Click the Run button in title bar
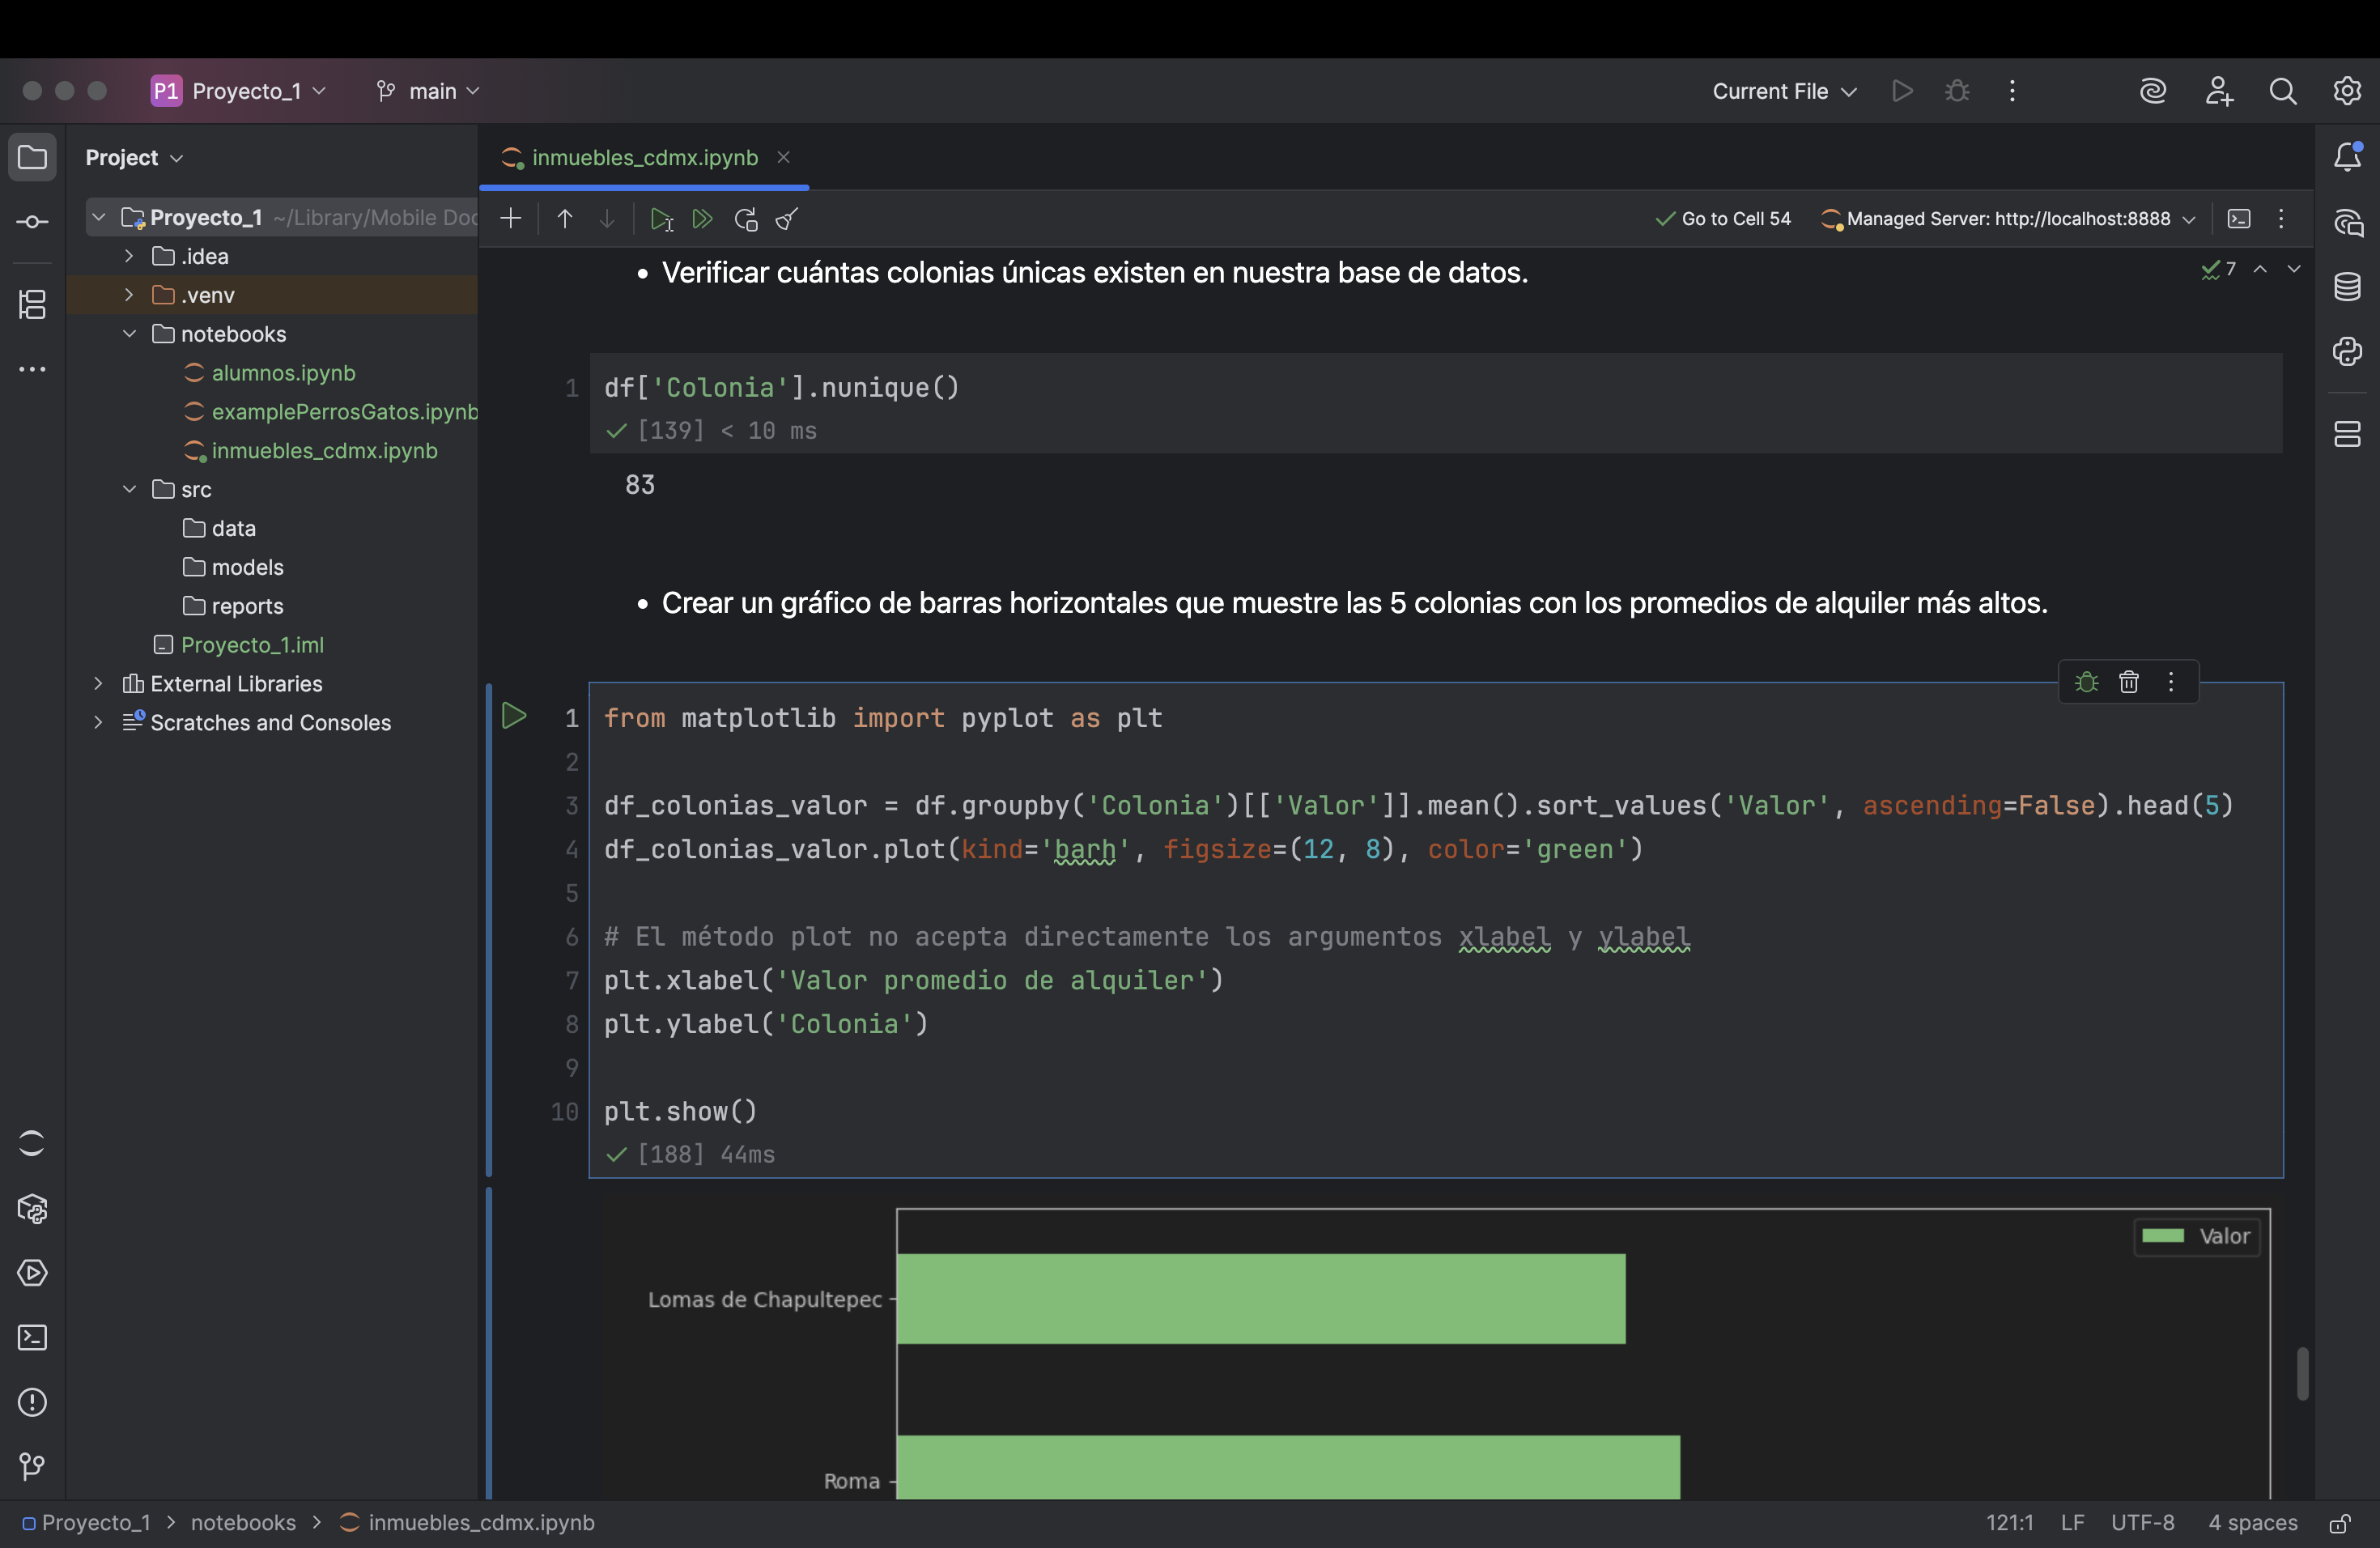The image size is (2380, 1548). click(1902, 91)
